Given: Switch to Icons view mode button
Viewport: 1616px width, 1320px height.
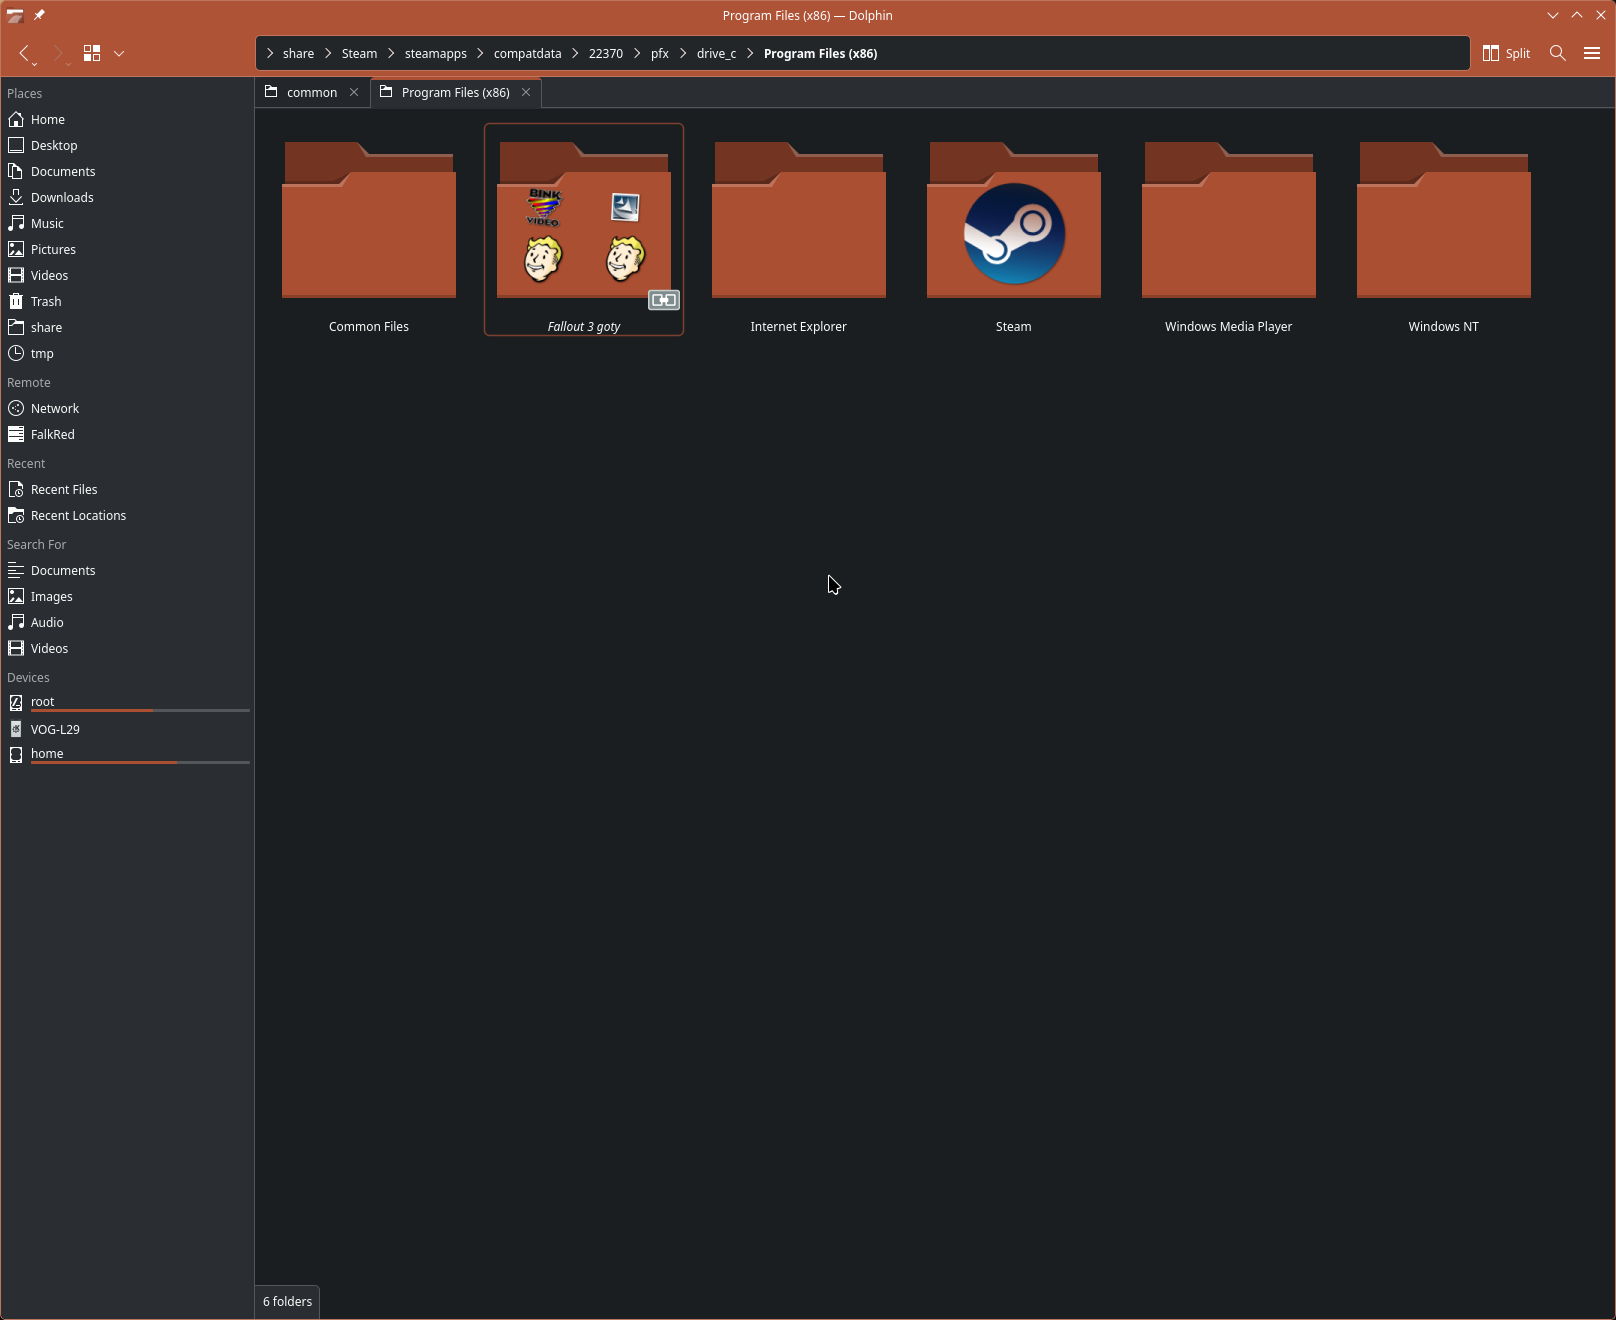Looking at the screenshot, I should (92, 53).
